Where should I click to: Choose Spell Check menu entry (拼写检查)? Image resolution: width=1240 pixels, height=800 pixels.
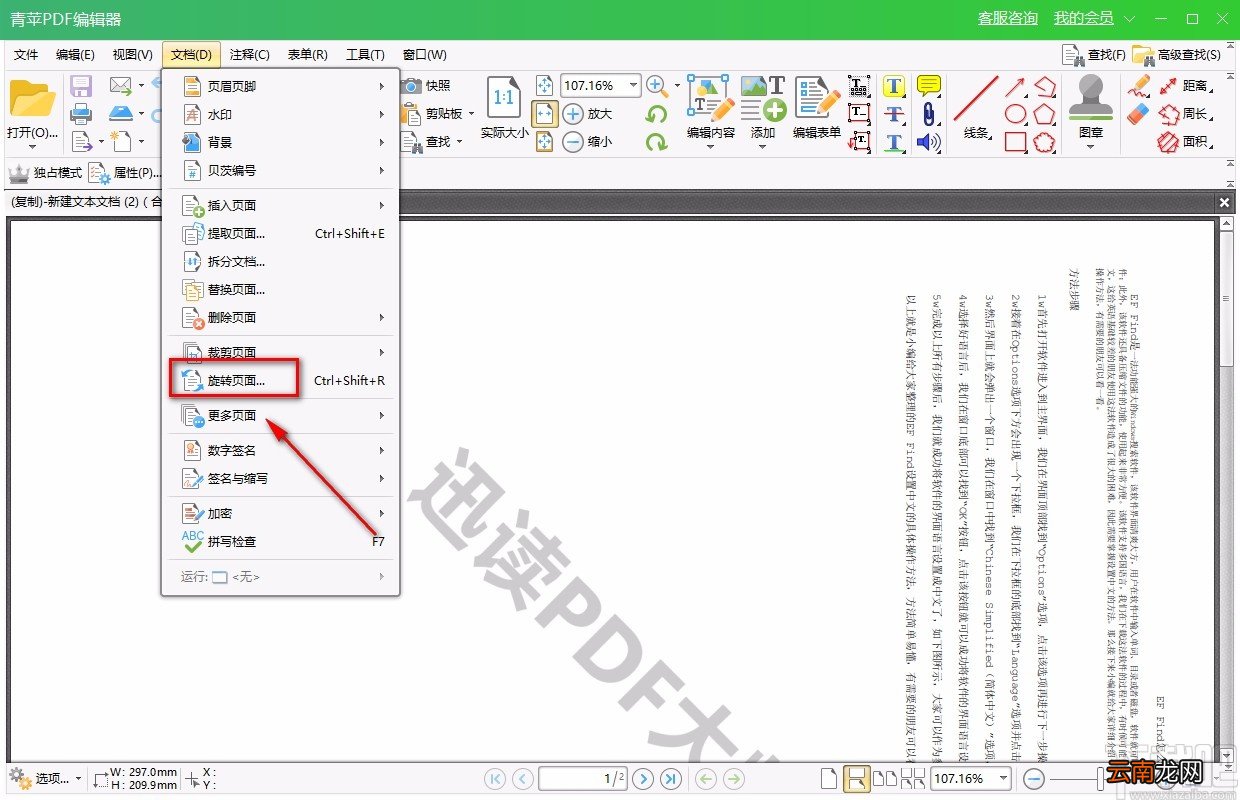pyautogui.click(x=281, y=542)
